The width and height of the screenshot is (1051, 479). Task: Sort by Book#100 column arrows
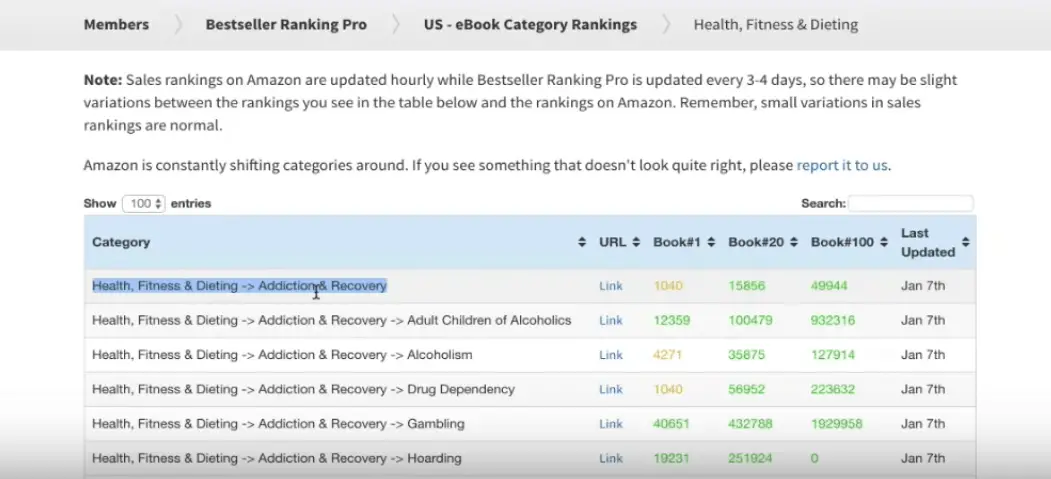(x=884, y=243)
